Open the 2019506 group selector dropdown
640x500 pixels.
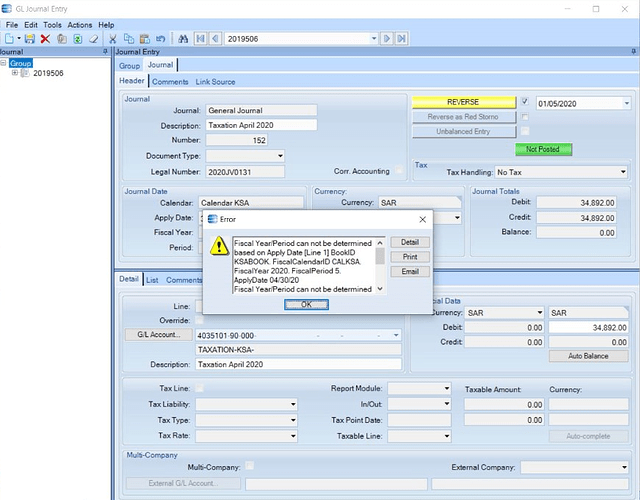coord(374,39)
